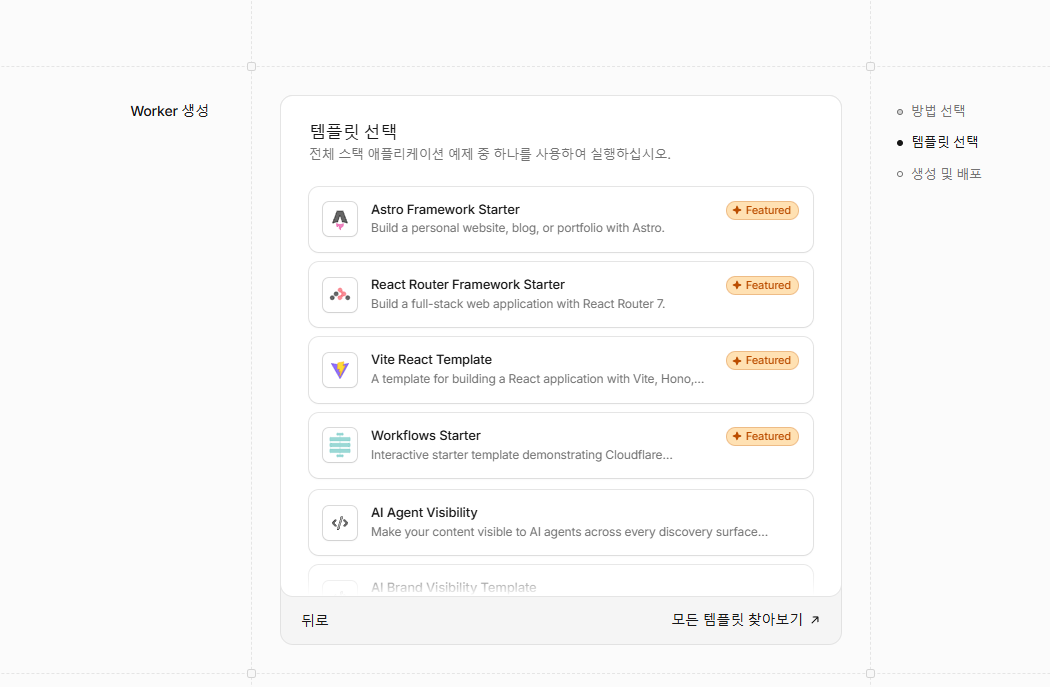Choose the React Router Framework Starter card
The width and height of the screenshot is (1050, 687).
(560, 295)
